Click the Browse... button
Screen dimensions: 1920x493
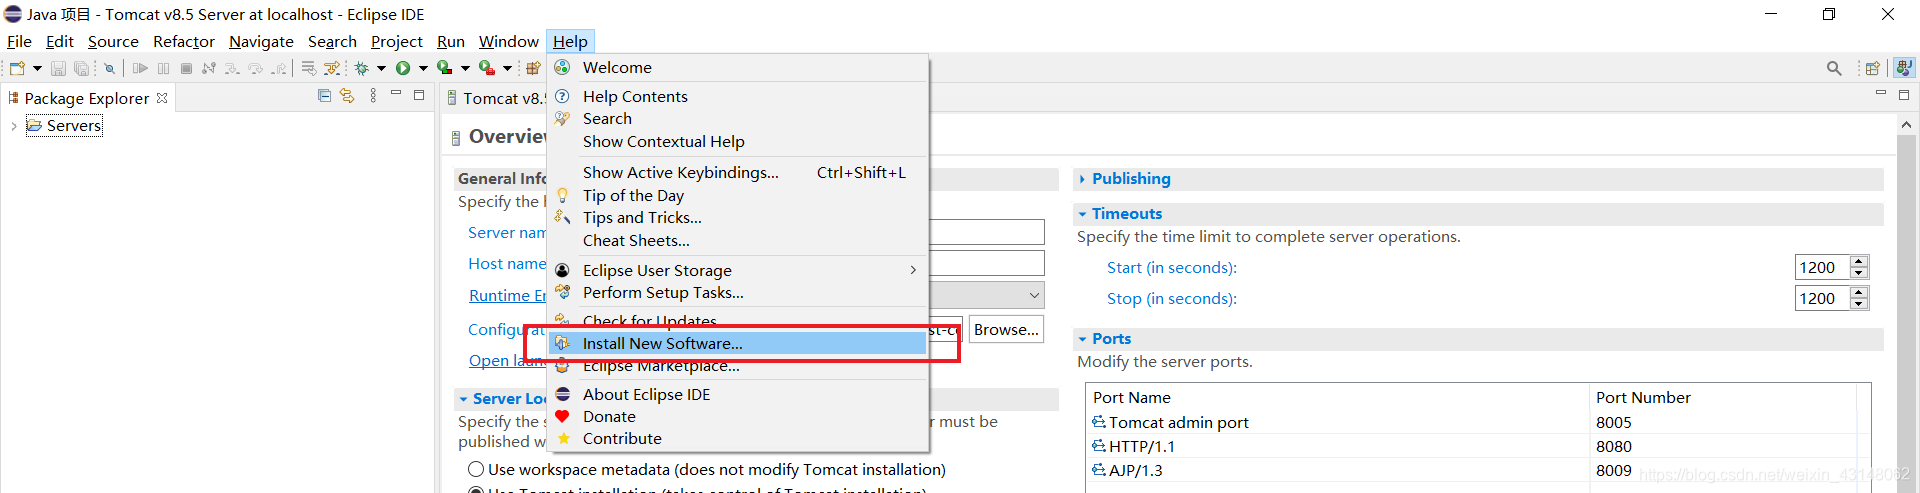click(x=1006, y=330)
